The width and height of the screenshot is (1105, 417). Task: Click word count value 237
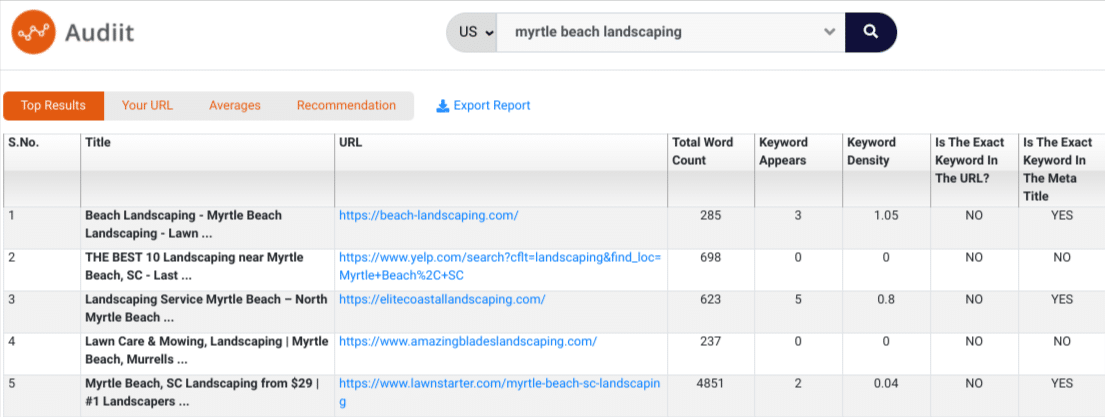(x=710, y=342)
